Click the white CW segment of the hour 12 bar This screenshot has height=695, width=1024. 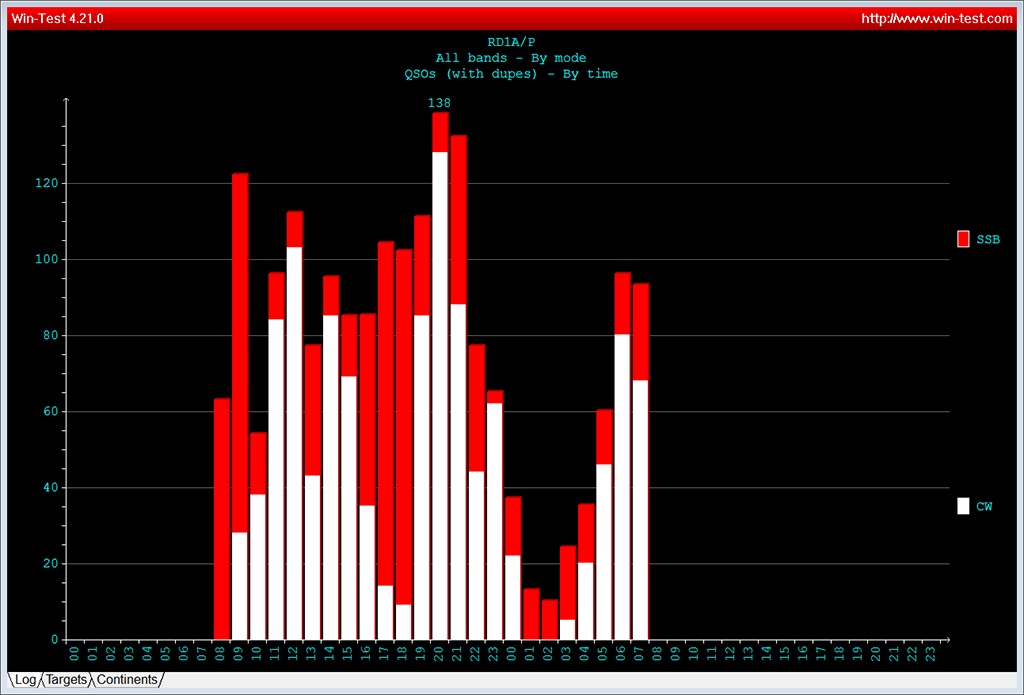tap(295, 440)
